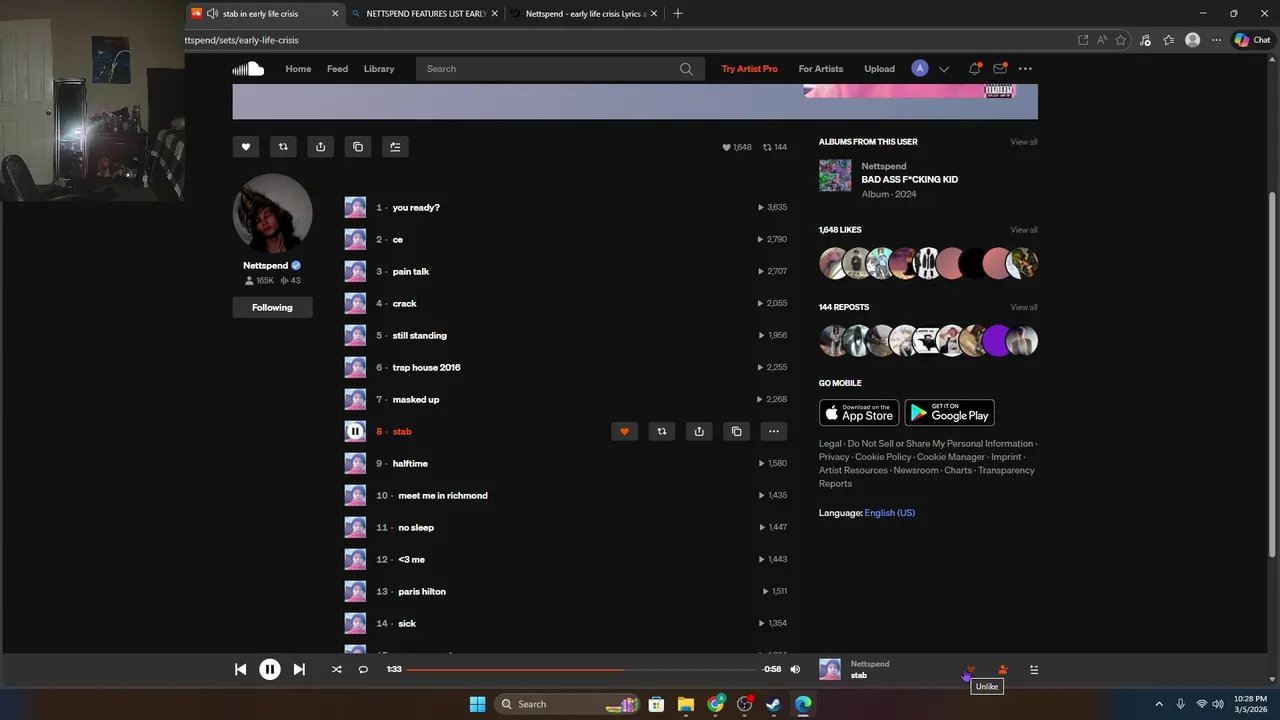Click Try Artist Pro
This screenshot has width=1280, height=720.
(x=749, y=69)
